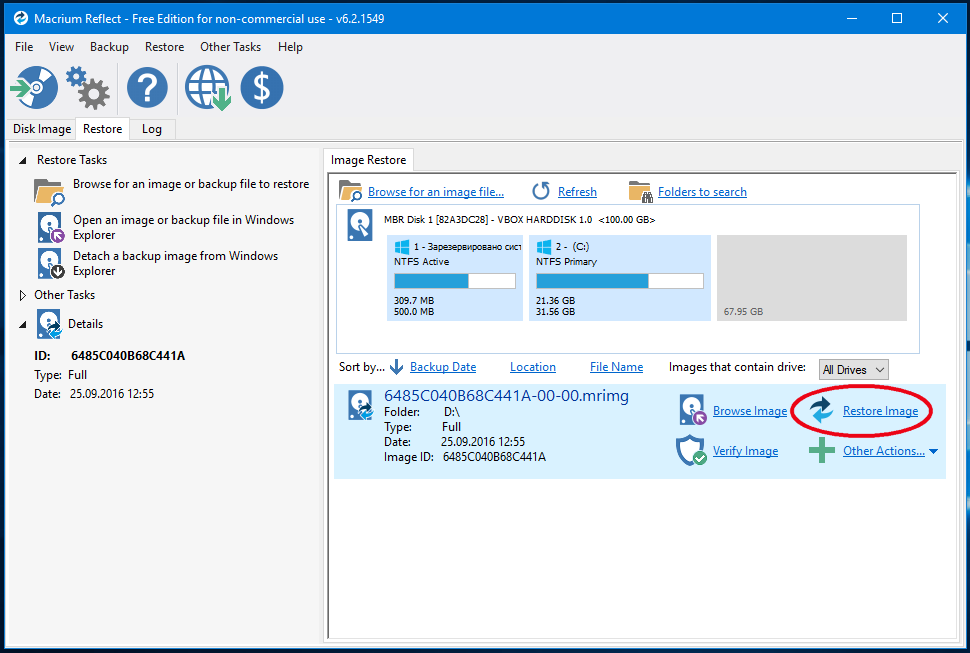The height and width of the screenshot is (653, 970).
Task: Sort by Backup Date link
Action: [x=443, y=367]
